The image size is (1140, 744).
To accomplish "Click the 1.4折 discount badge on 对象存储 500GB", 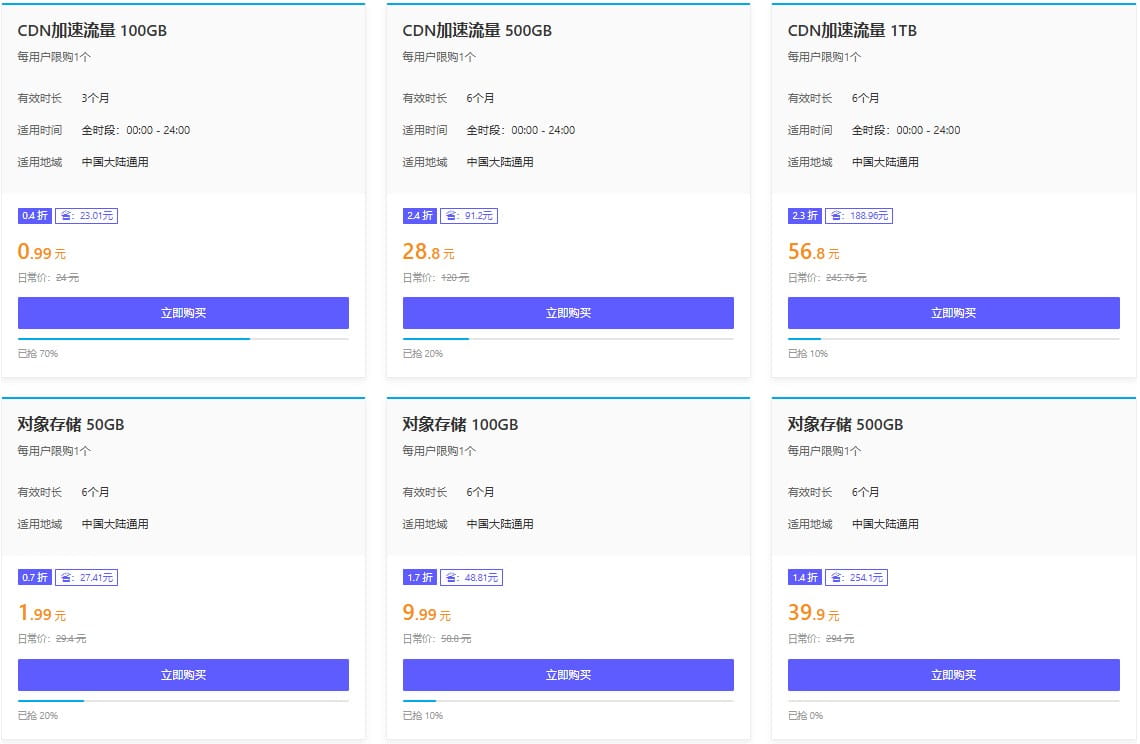I will 804,577.
